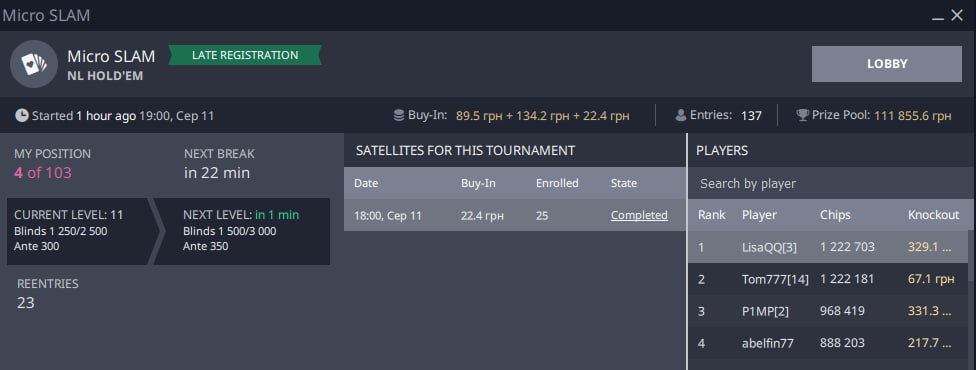The height and width of the screenshot is (370, 976).
Task: Click the Buy-In chips stack icon
Action: tap(399, 115)
